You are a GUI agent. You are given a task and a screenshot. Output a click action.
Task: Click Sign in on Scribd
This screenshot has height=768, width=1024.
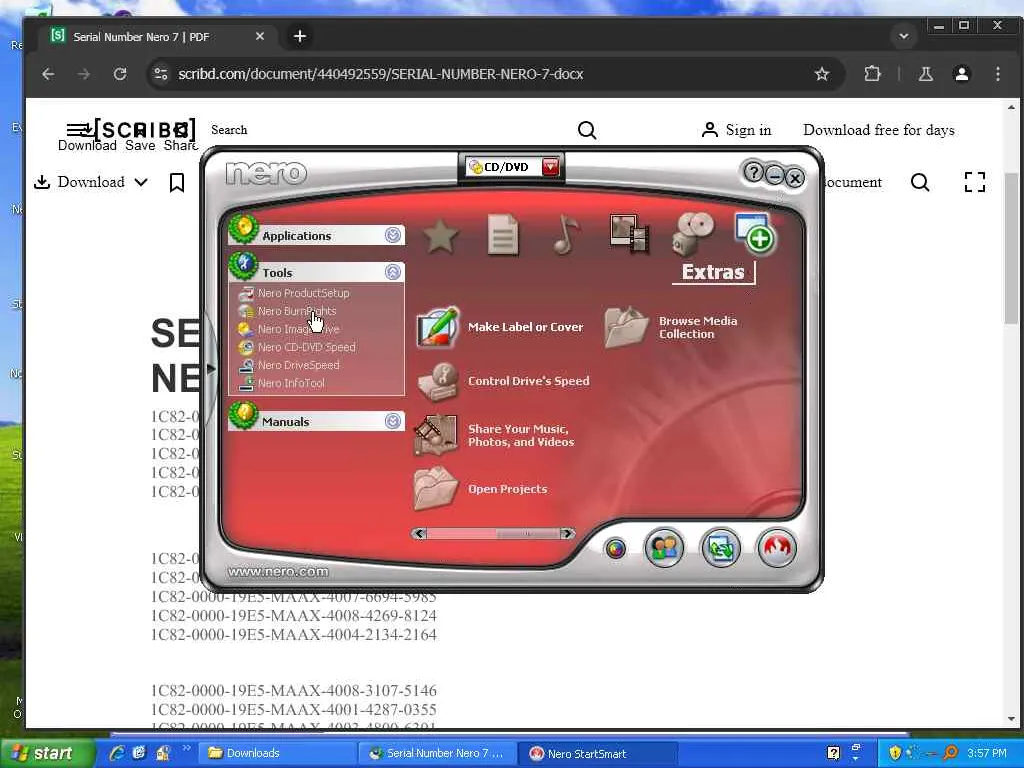[736, 130]
